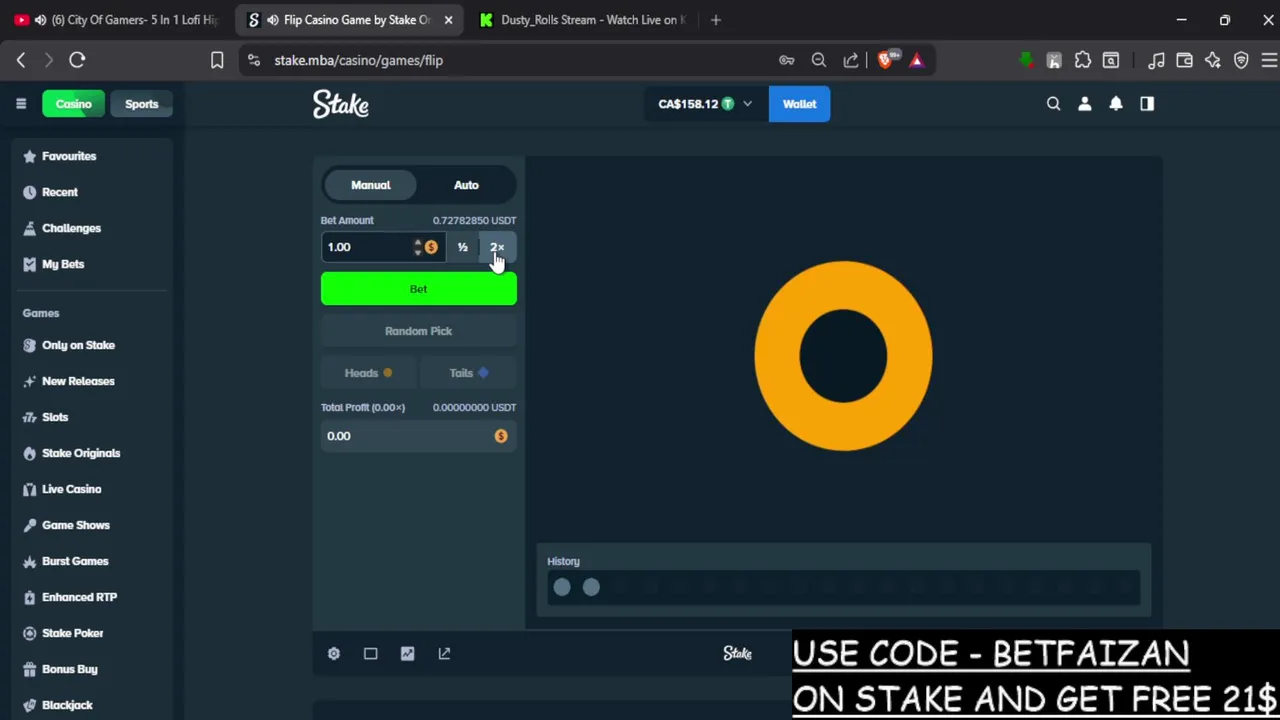Double the bet with 2× button
The height and width of the screenshot is (720, 1280).
[x=498, y=247]
